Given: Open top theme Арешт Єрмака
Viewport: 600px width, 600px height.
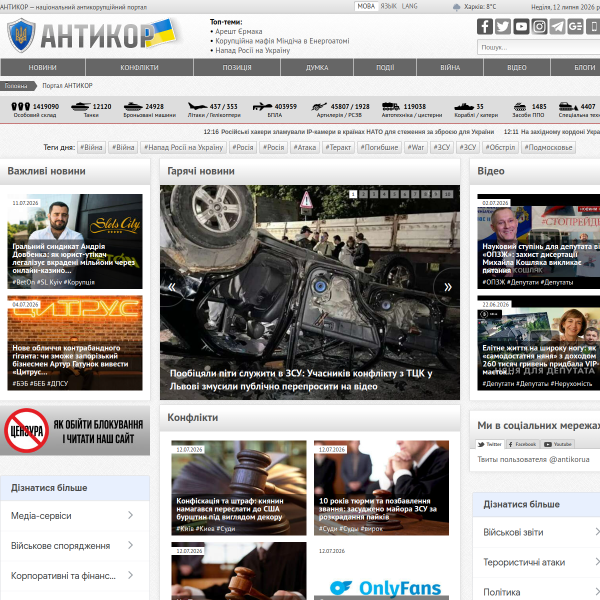Looking at the screenshot, I should (238, 31).
